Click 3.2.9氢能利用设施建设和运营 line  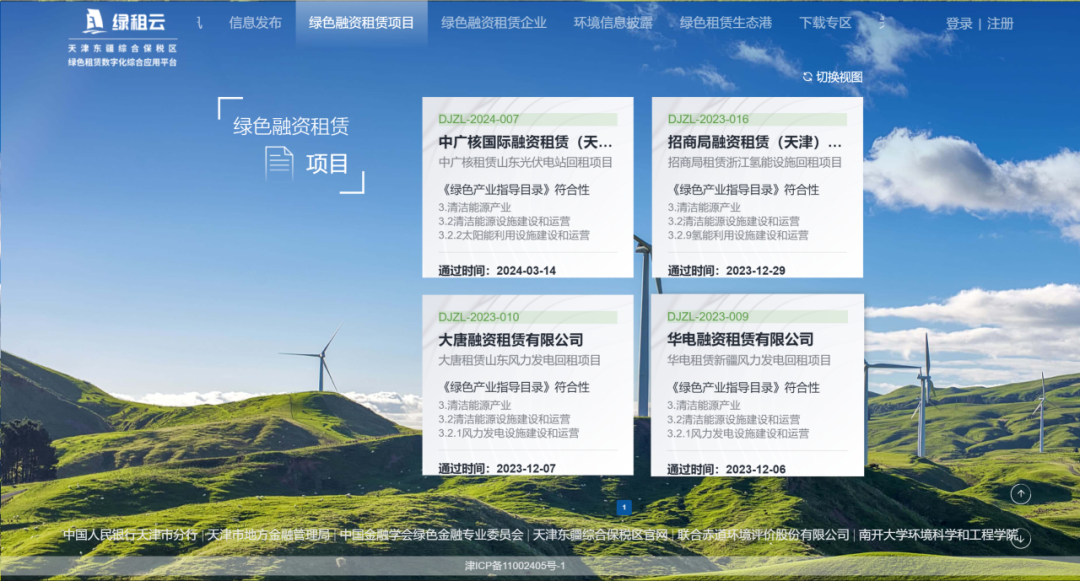pos(738,235)
